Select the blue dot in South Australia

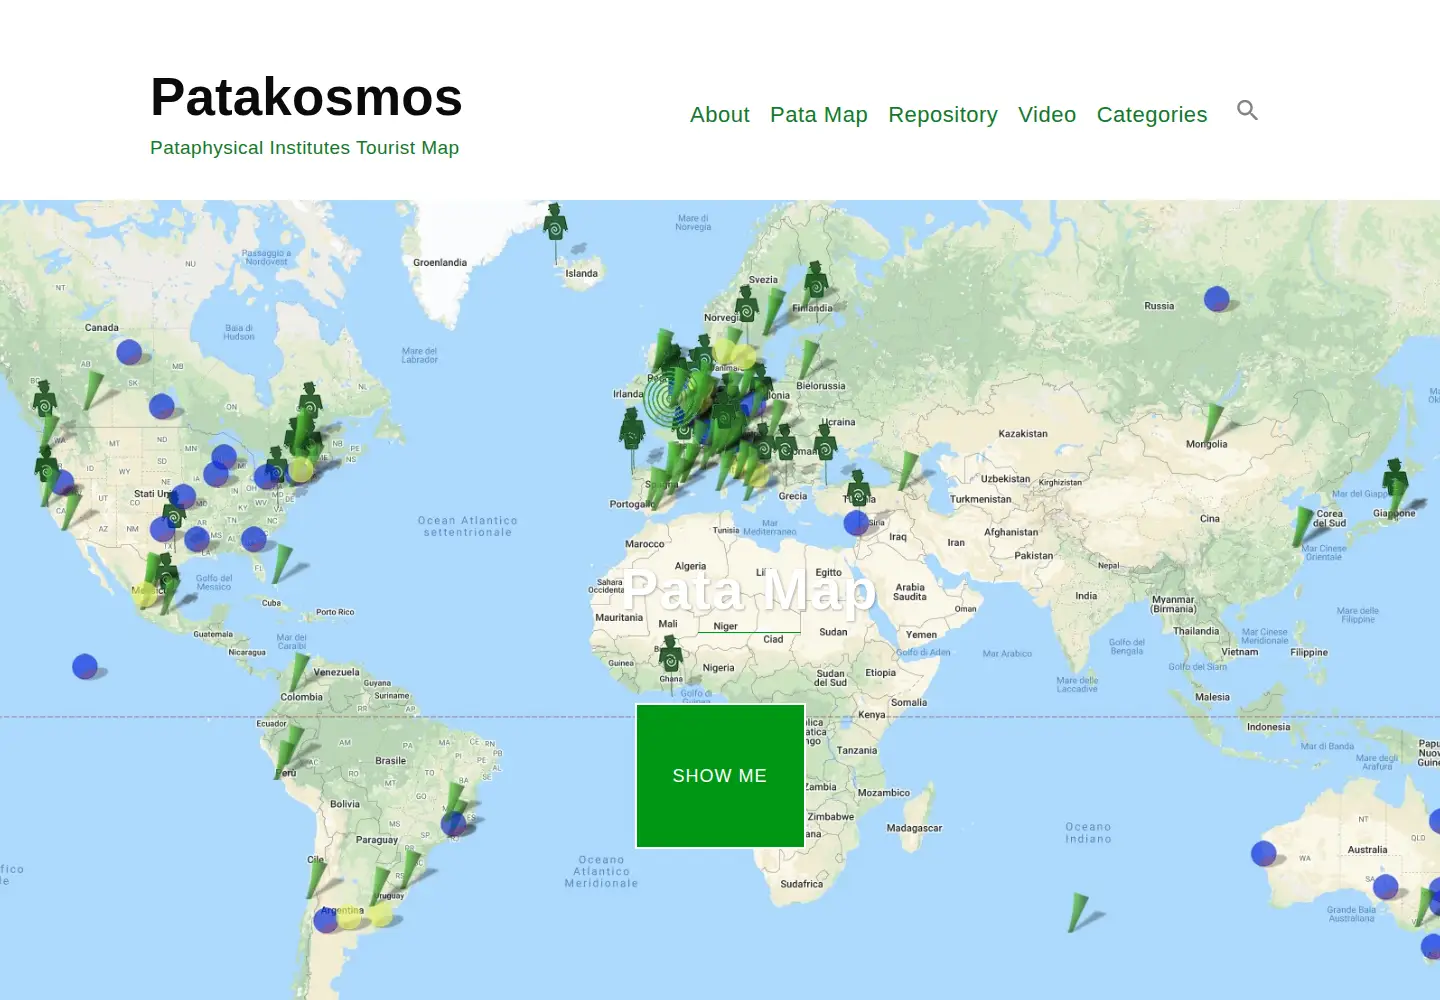pyautogui.click(x=1385, y=887)
